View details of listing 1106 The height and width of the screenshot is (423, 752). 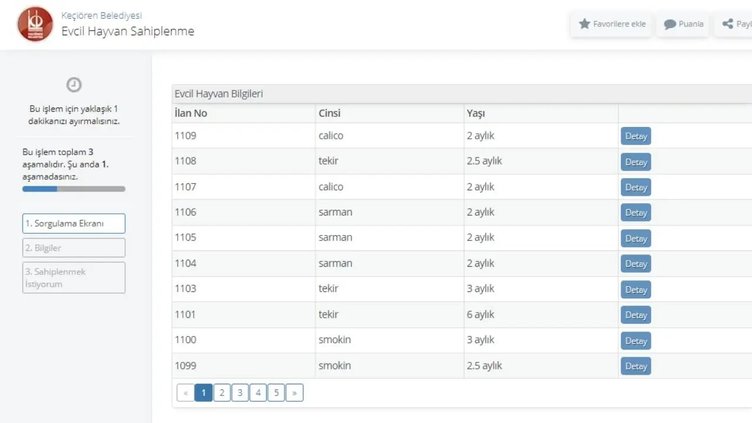pos(635,213)
